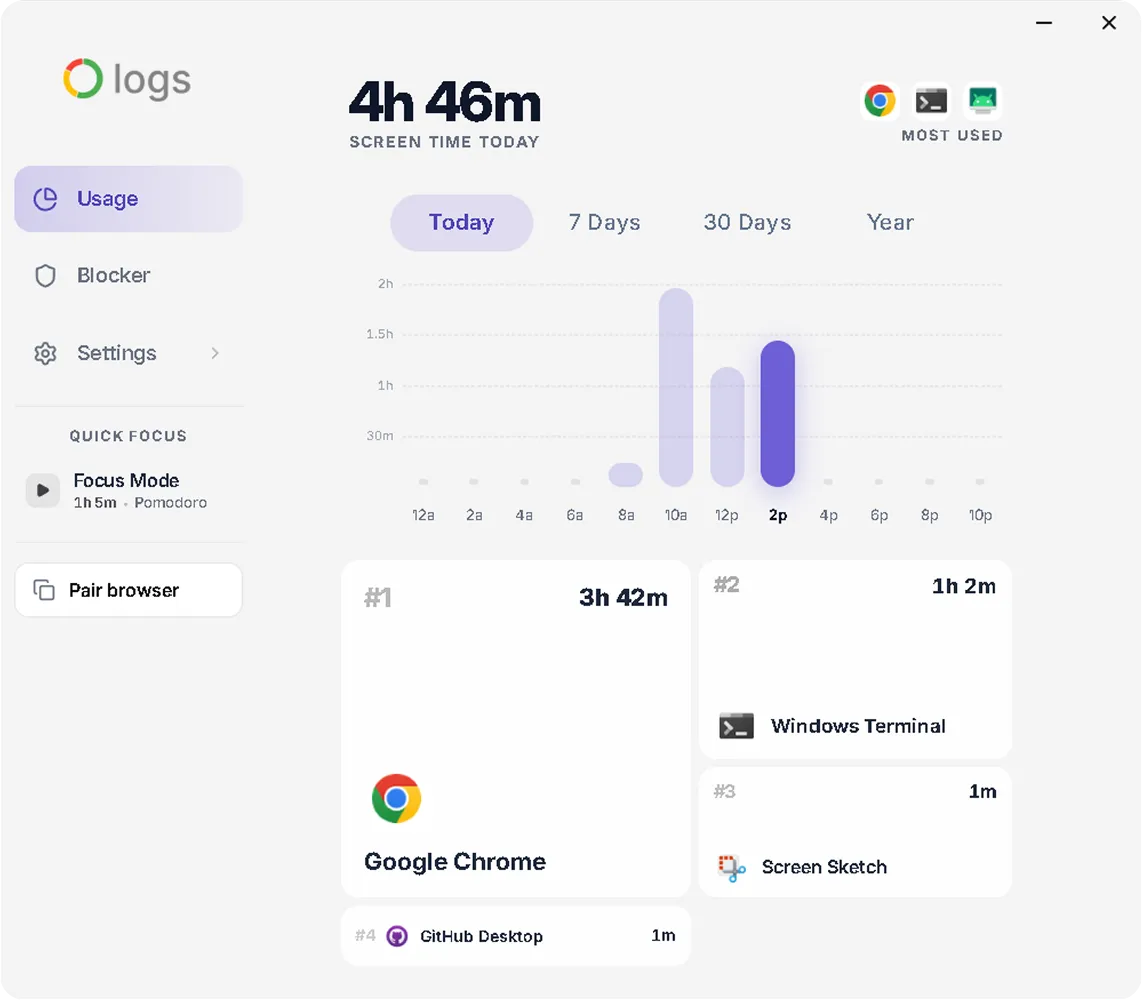Screen dimensions: 1142x1000
Task: Click the Blocker shield icon
Action: [45, 276]
